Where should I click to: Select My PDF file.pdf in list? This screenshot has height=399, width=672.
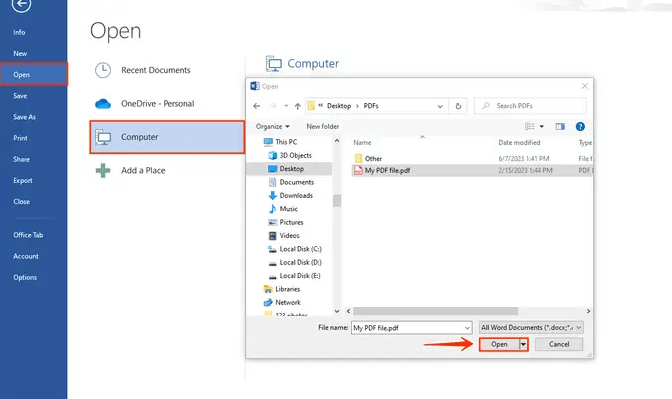coord(472,171)
